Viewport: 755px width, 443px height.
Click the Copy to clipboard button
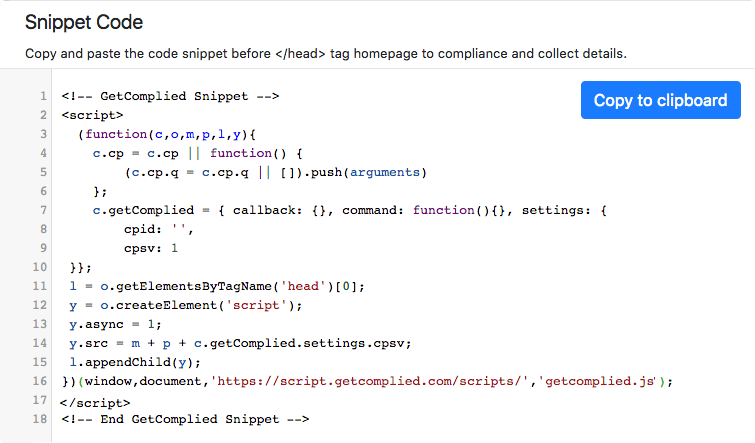click(x=661, y=100)
